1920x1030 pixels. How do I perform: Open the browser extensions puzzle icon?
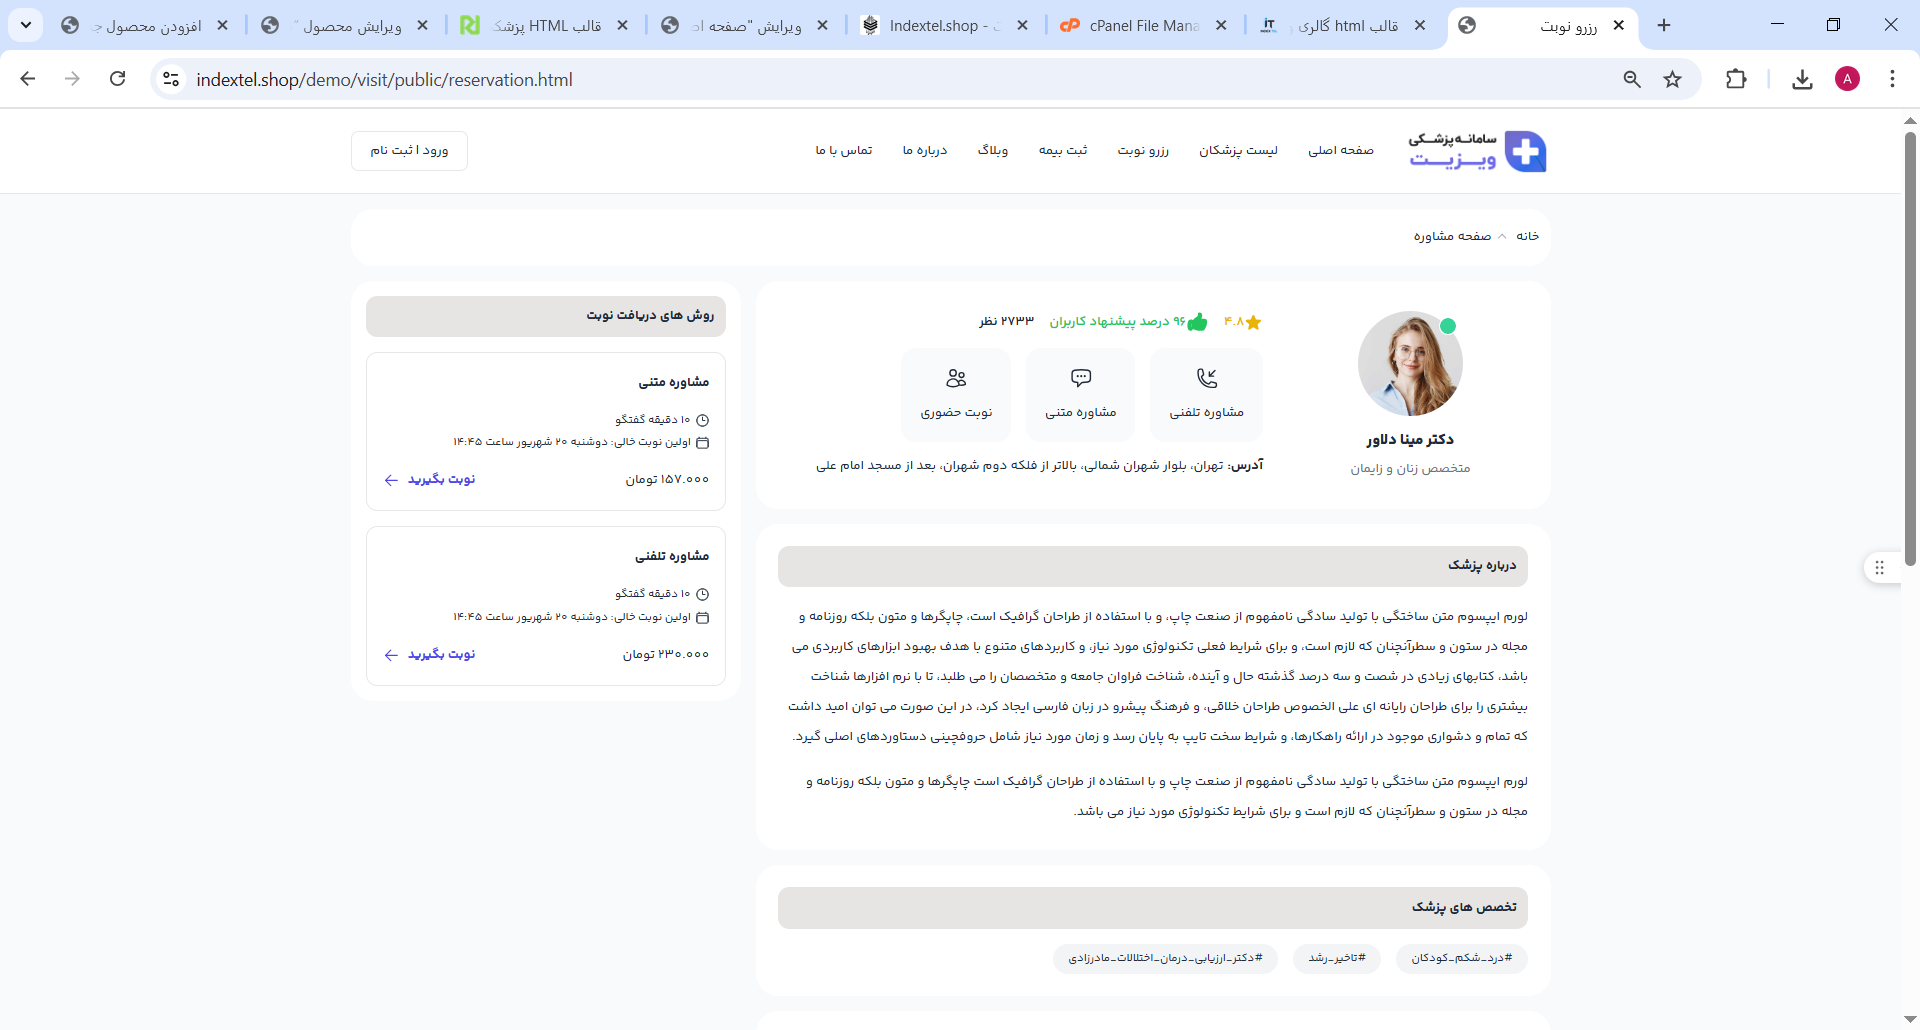1736,80
